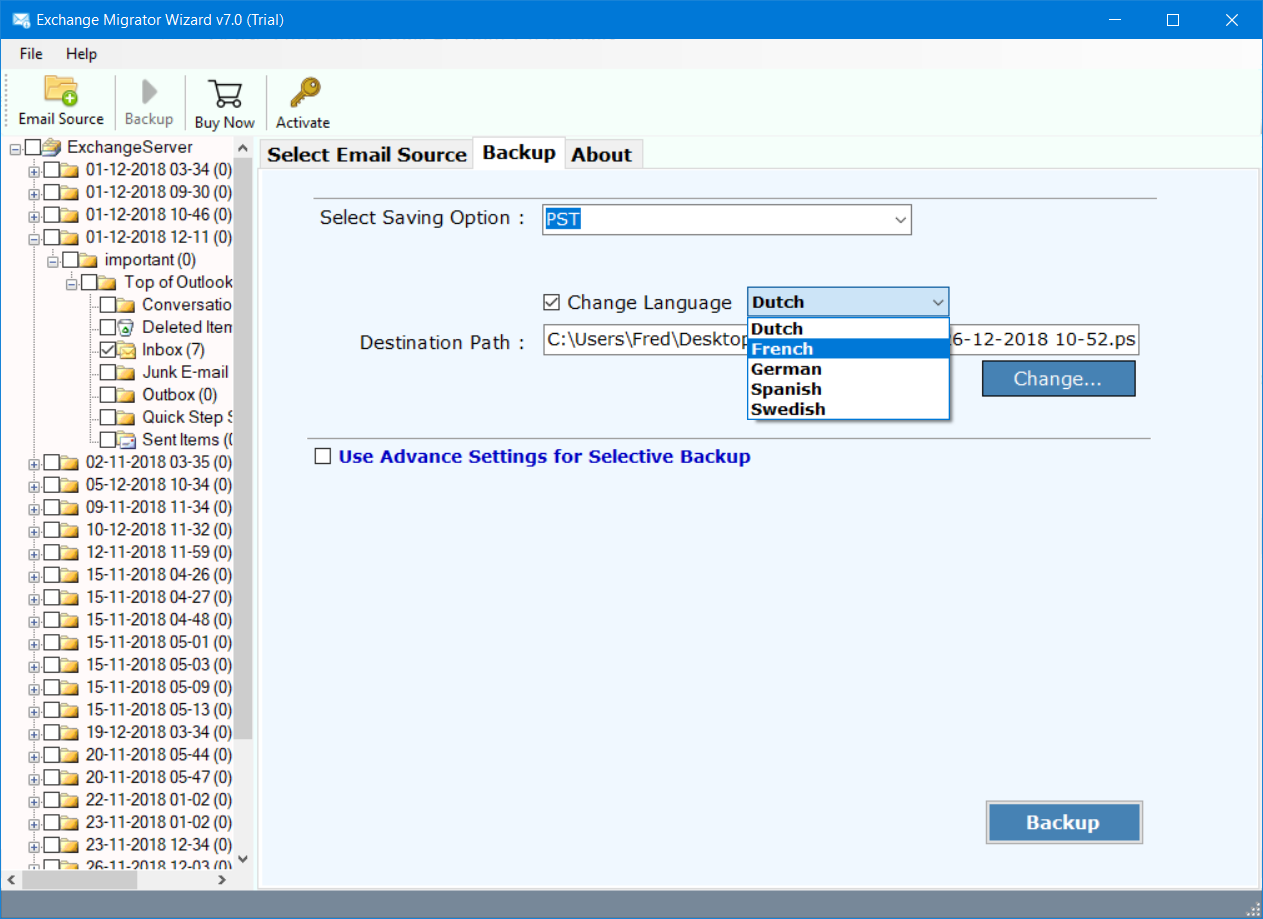Click the large Backup button
The width and height of the screenshot is (1263, 919).
1064,823
